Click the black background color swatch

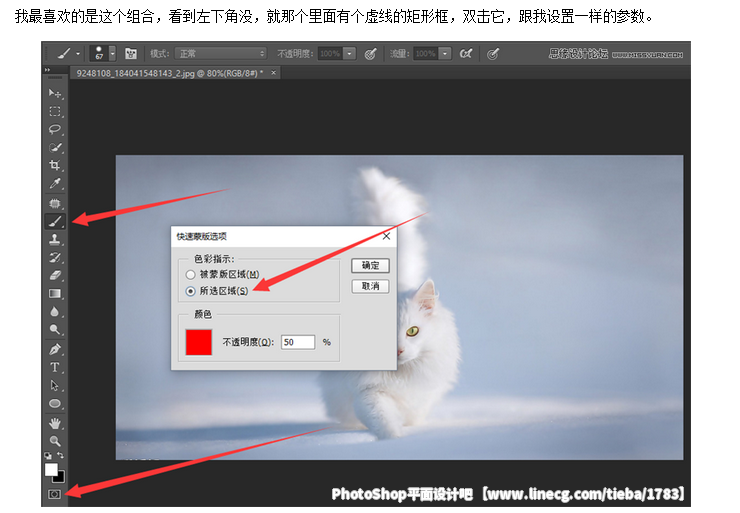pos(60,479)
